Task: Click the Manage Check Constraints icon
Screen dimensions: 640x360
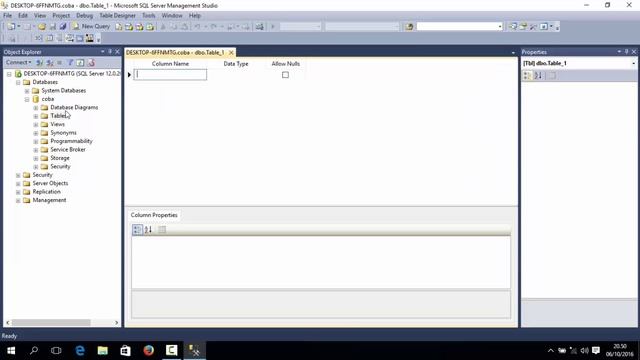Action: click(80, 38)
